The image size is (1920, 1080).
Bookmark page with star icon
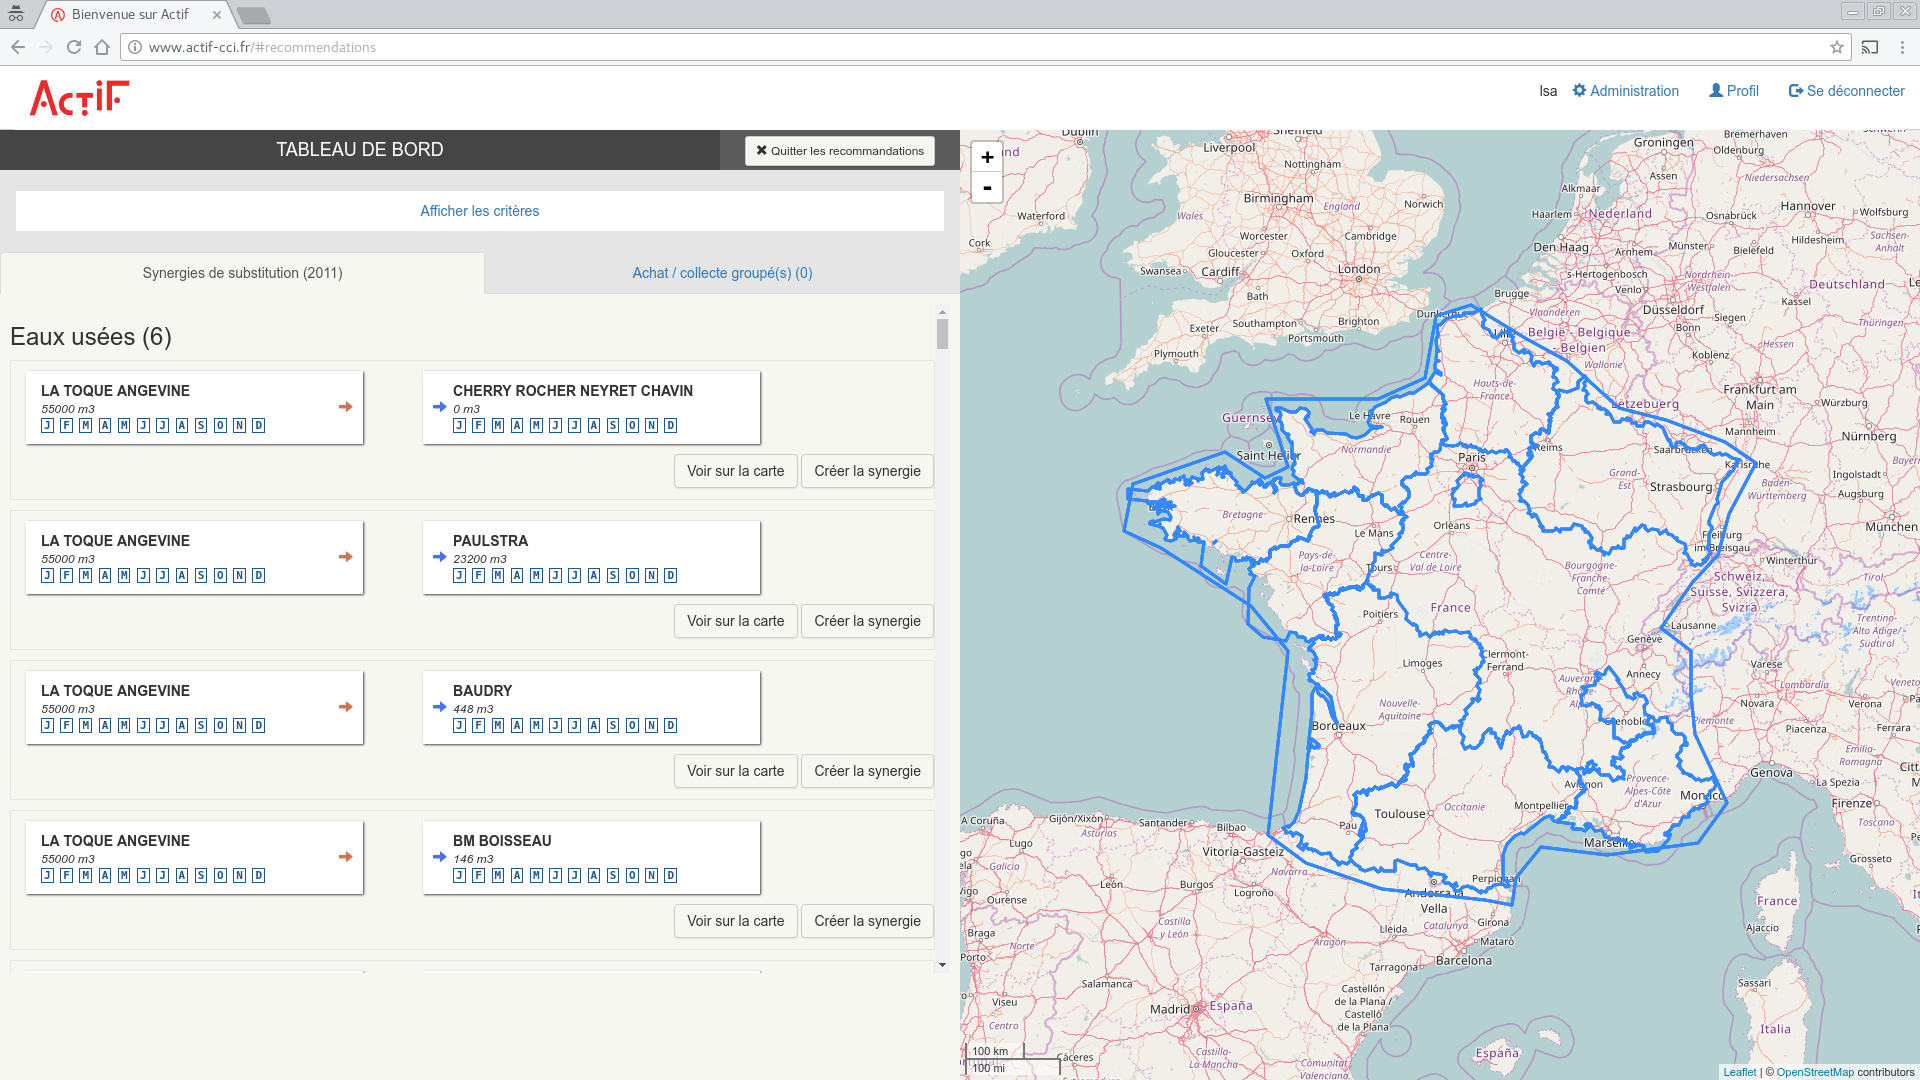click(1837, 47)
